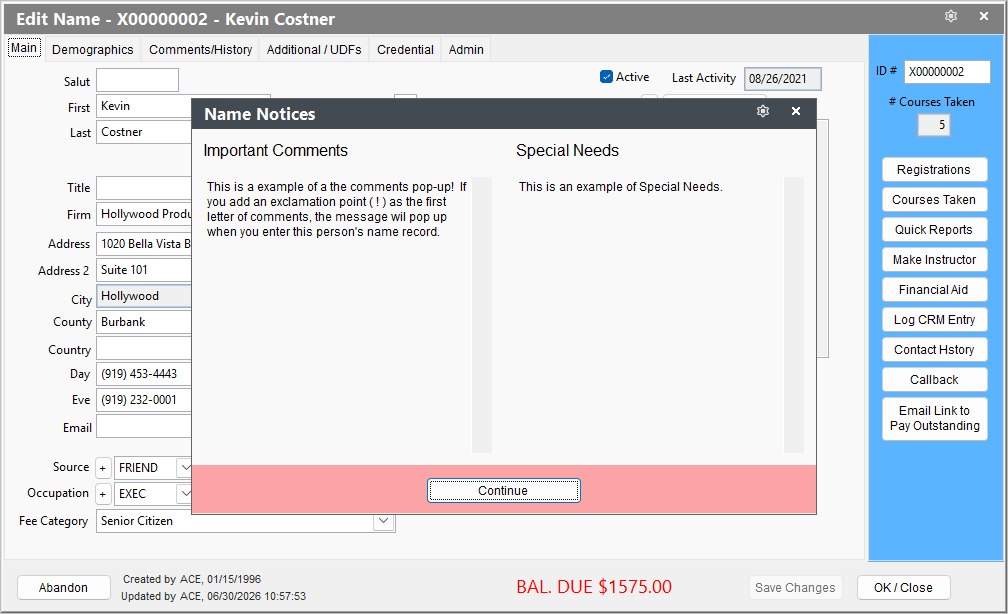Click the Last Activity date field
Viewport: 1008px width, 614px height.
(x=782, y=79)
